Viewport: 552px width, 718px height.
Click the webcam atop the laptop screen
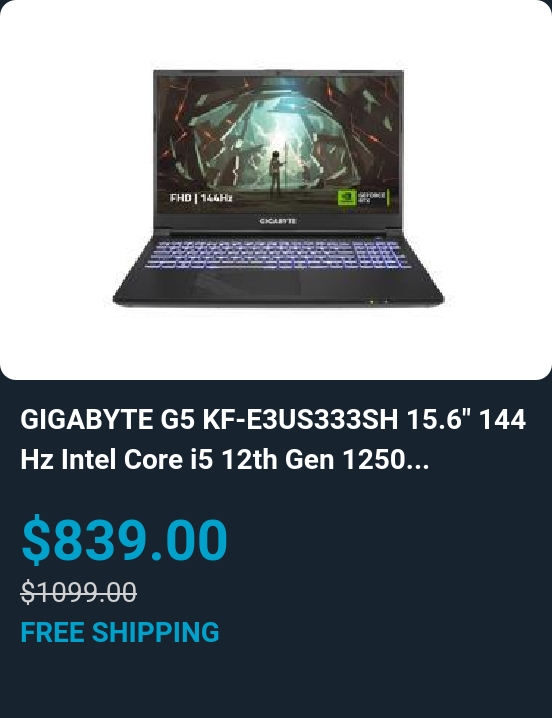(x=278, y=72)
